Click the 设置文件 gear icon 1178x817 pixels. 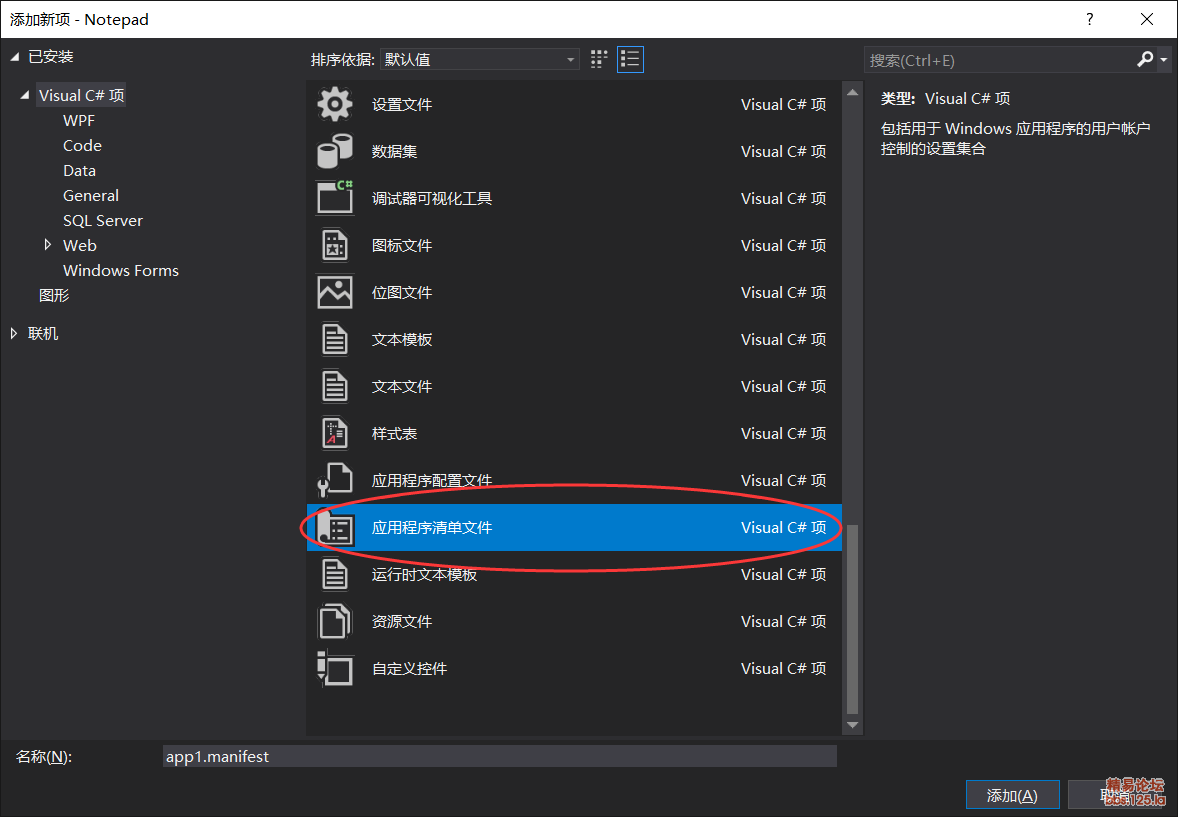334,104
